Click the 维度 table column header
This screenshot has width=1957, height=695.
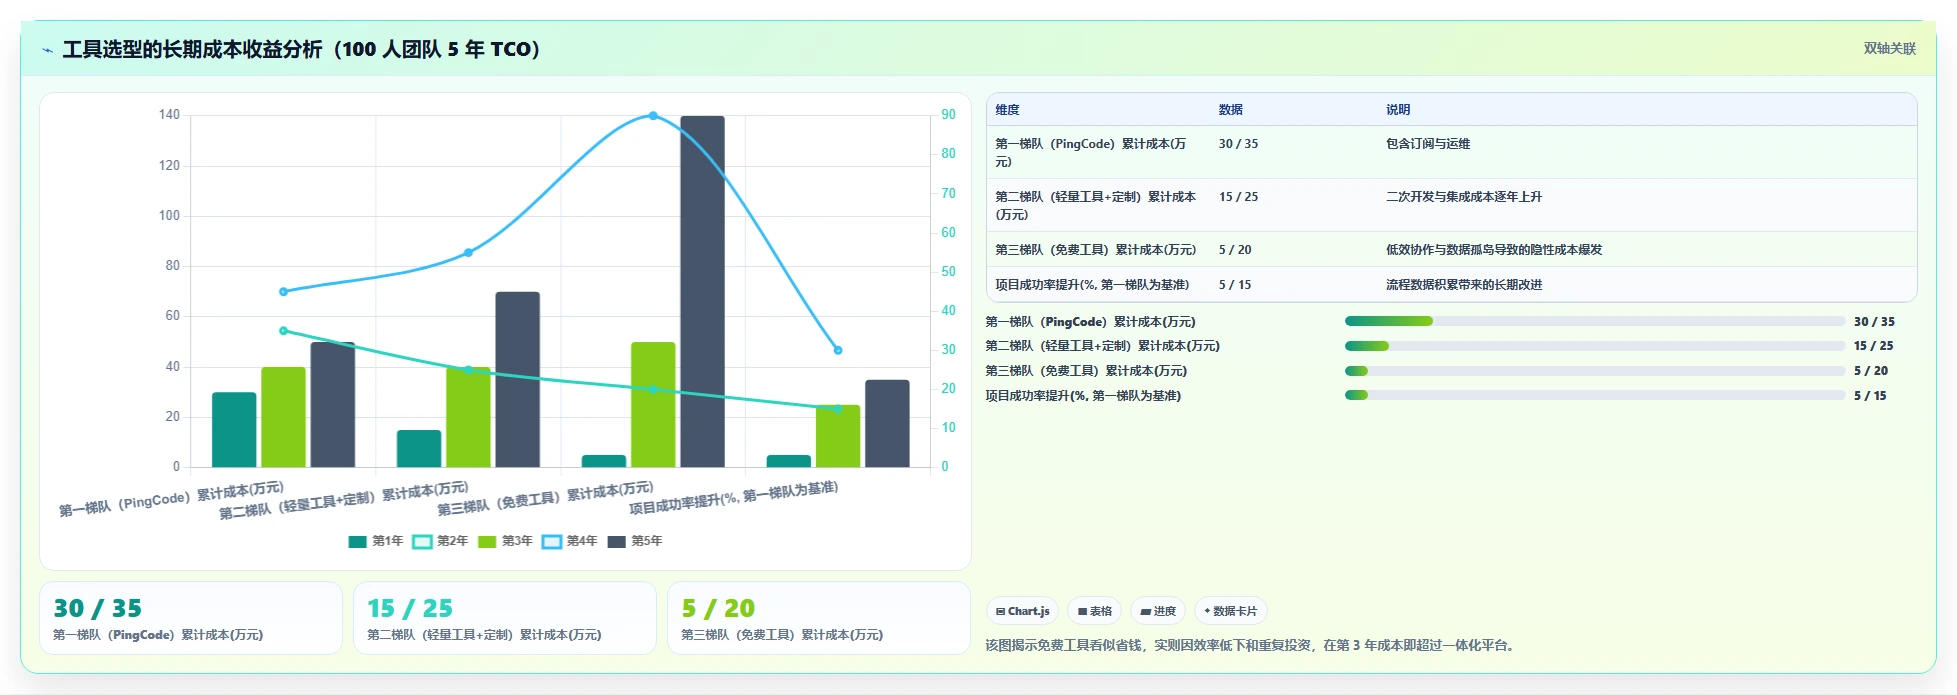pos(1007,110)
